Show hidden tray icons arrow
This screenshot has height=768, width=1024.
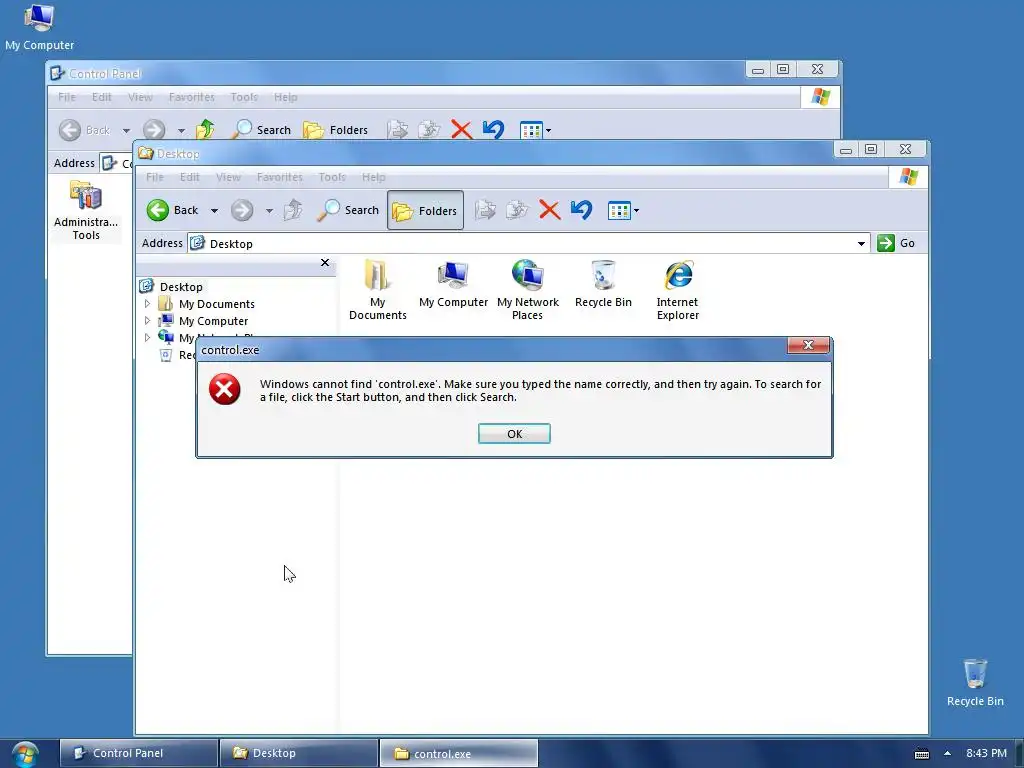click(x=947, y=753)
